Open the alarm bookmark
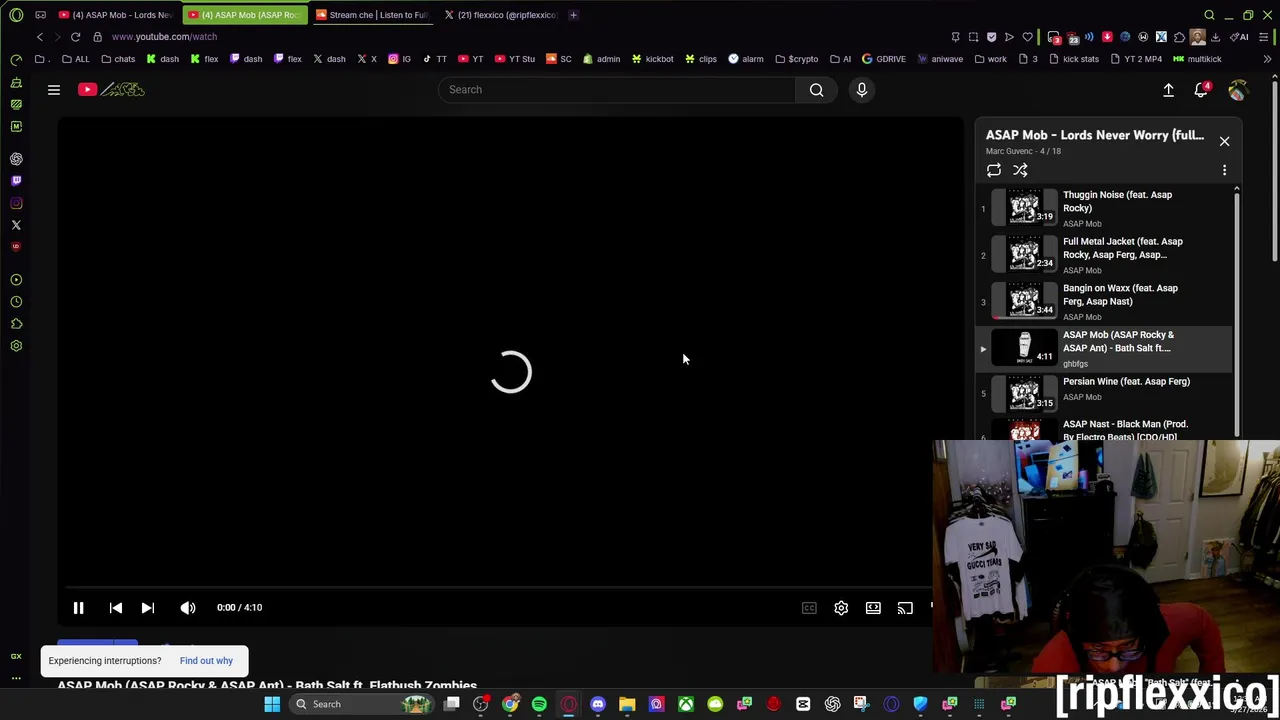 tap(746, 59)
